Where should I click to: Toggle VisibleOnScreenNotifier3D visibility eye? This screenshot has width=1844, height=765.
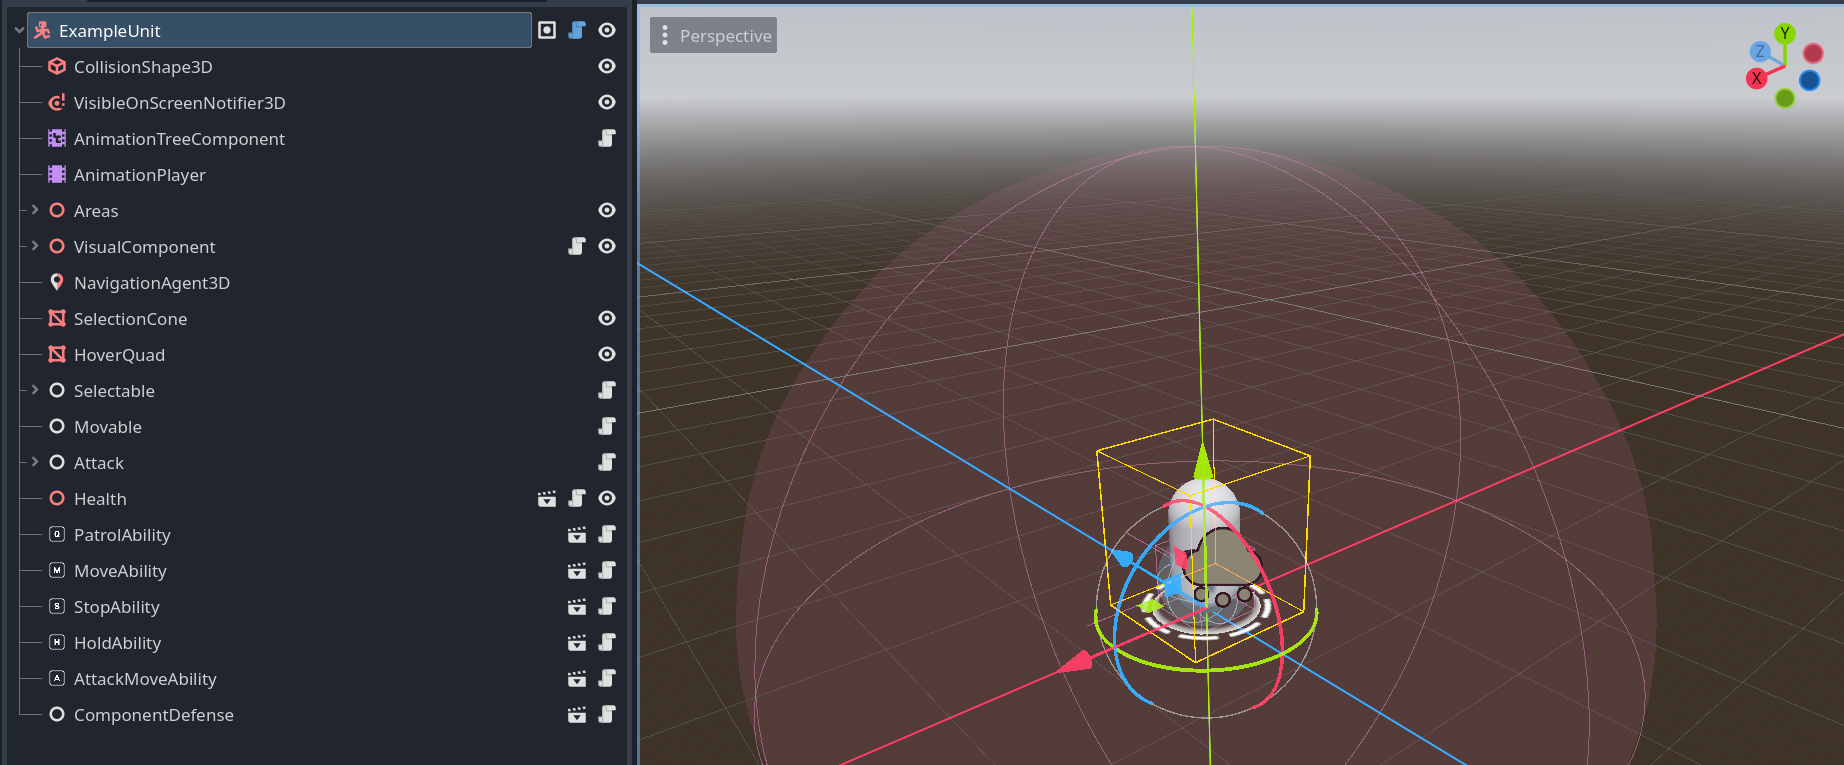click(x=607, y=102)
